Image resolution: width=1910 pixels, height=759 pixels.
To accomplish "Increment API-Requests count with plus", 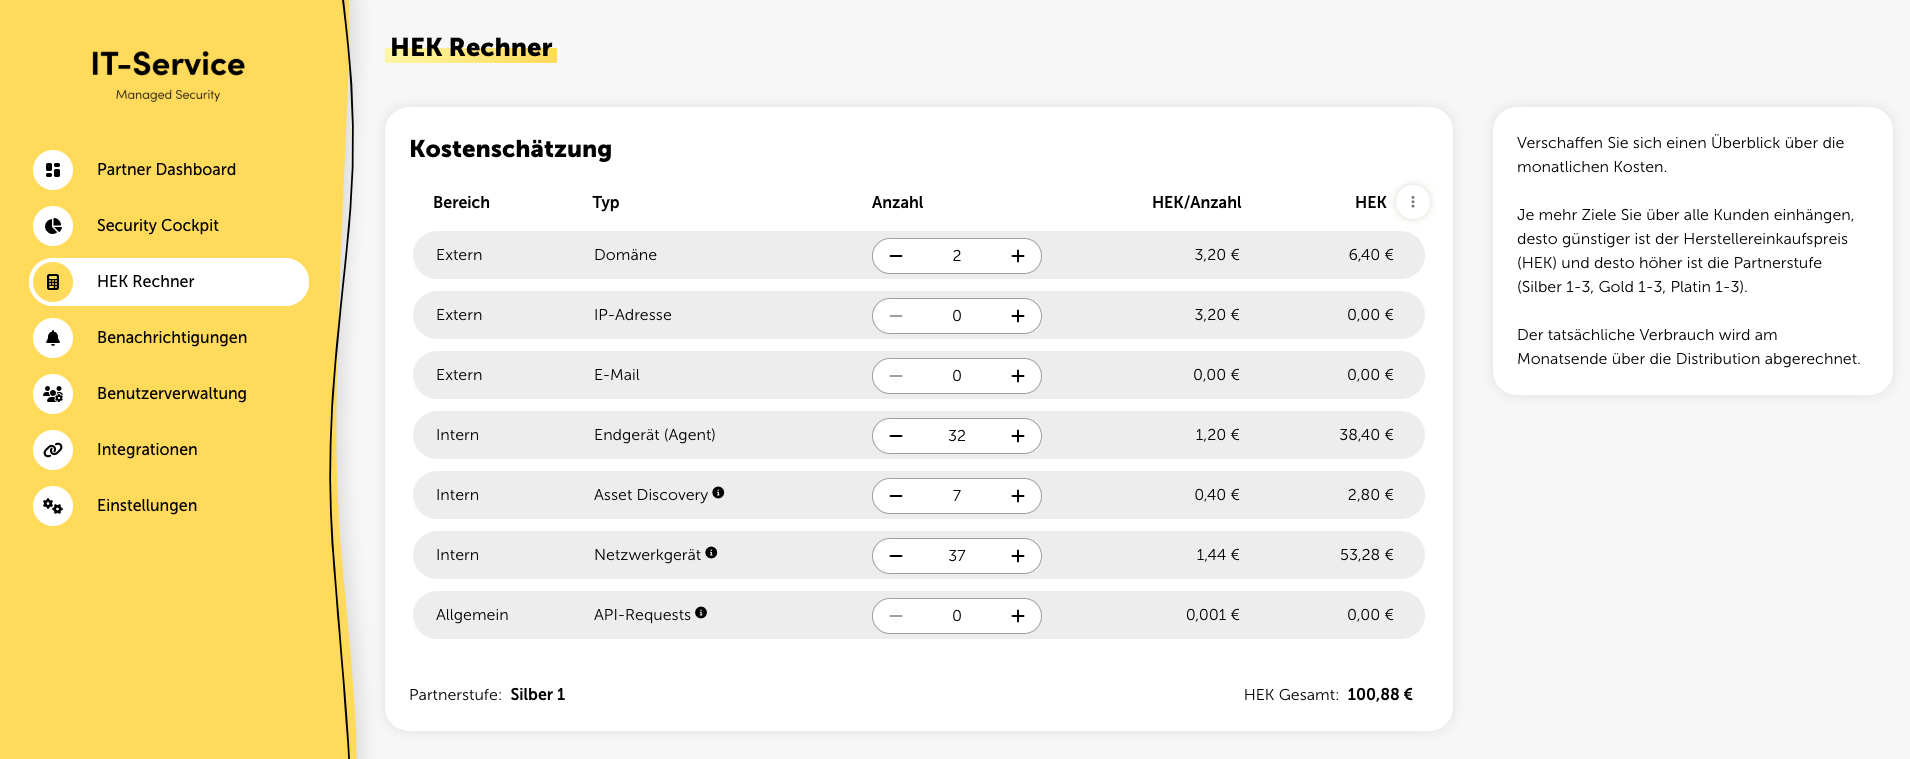I will pyautogui.click(x=1017, y=616).
